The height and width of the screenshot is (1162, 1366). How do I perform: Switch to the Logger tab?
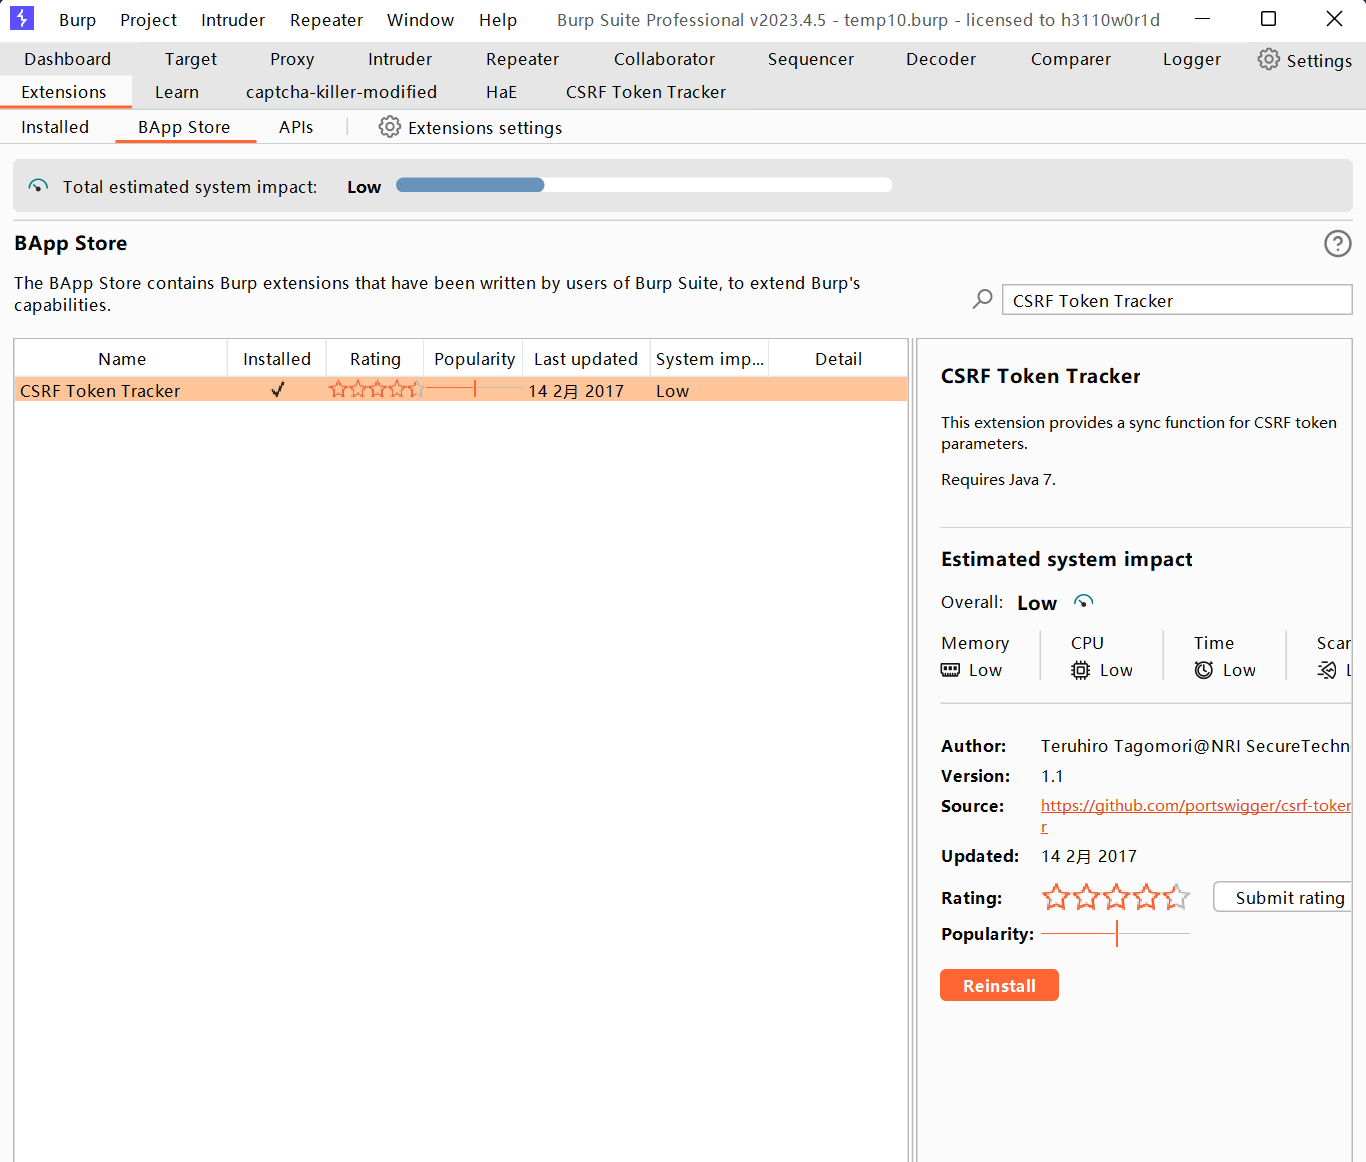(x=1192, y=59)
